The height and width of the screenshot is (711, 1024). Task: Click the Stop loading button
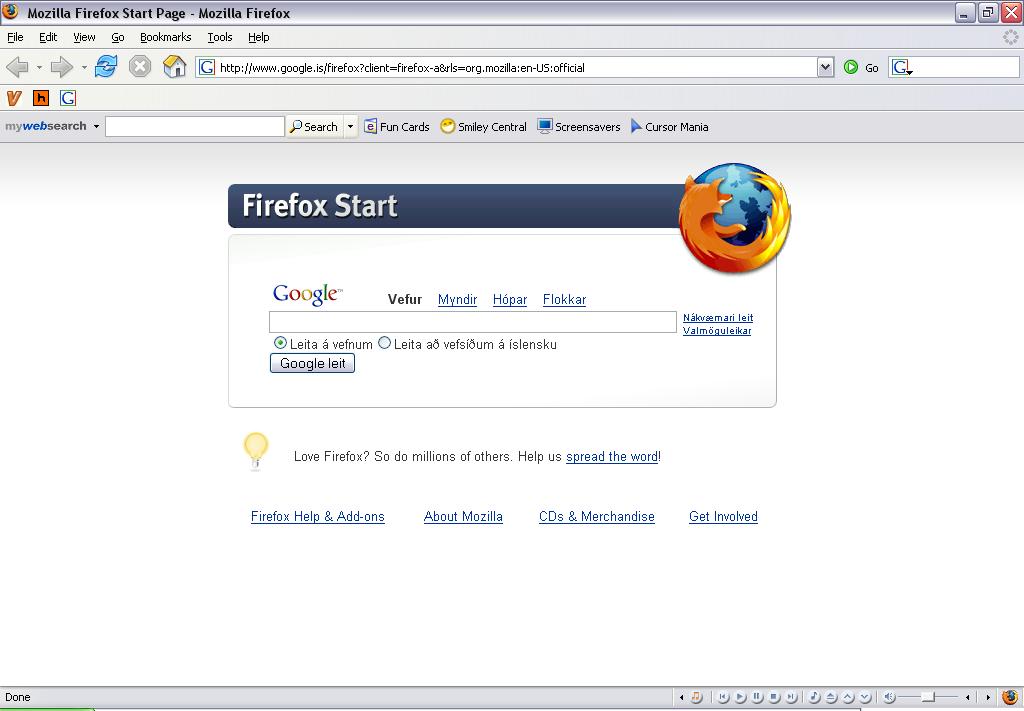[x=140, y=67]
